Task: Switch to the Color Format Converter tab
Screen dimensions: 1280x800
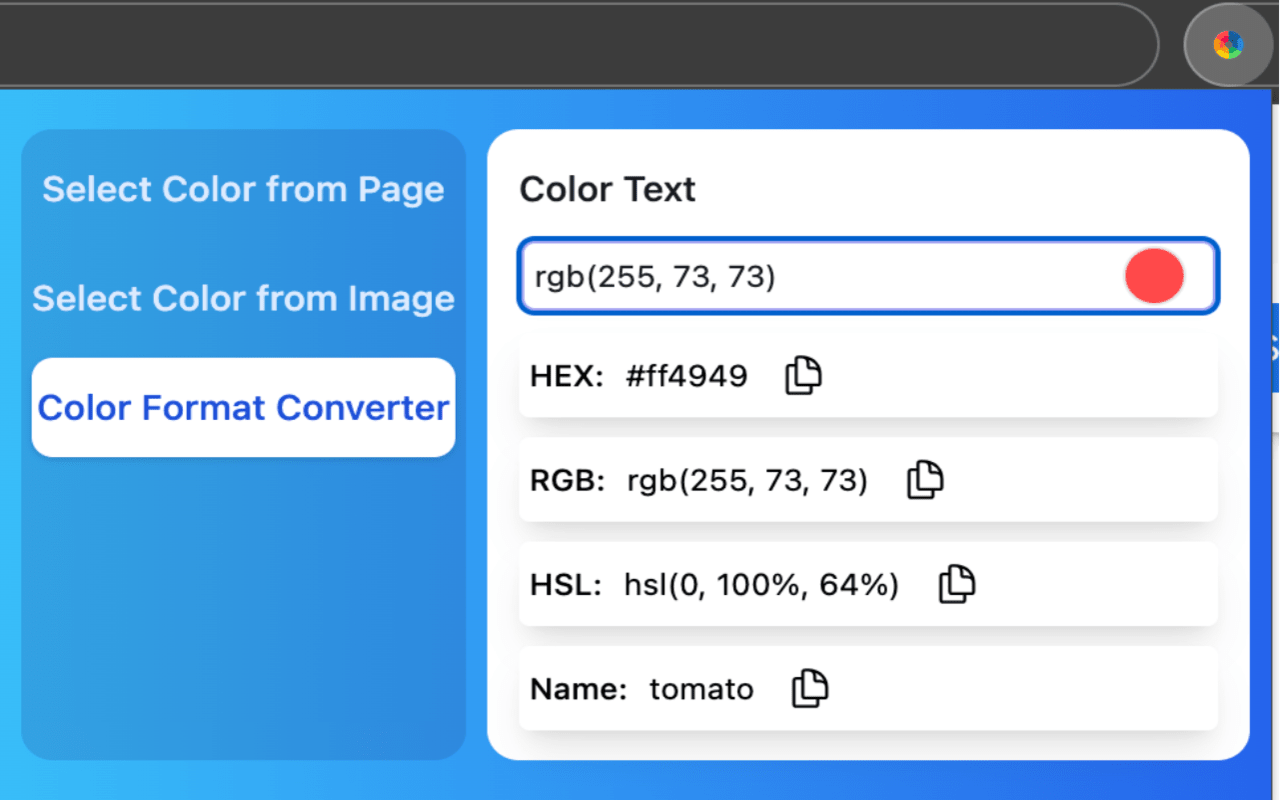Action: point(243,407)
